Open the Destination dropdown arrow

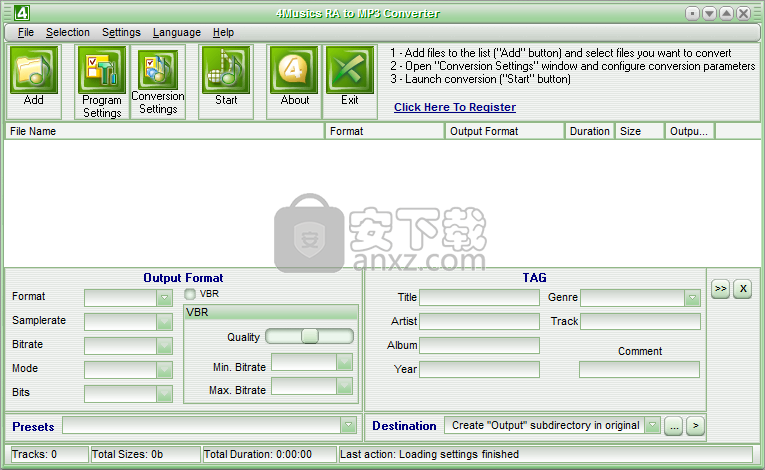(652, 425)
